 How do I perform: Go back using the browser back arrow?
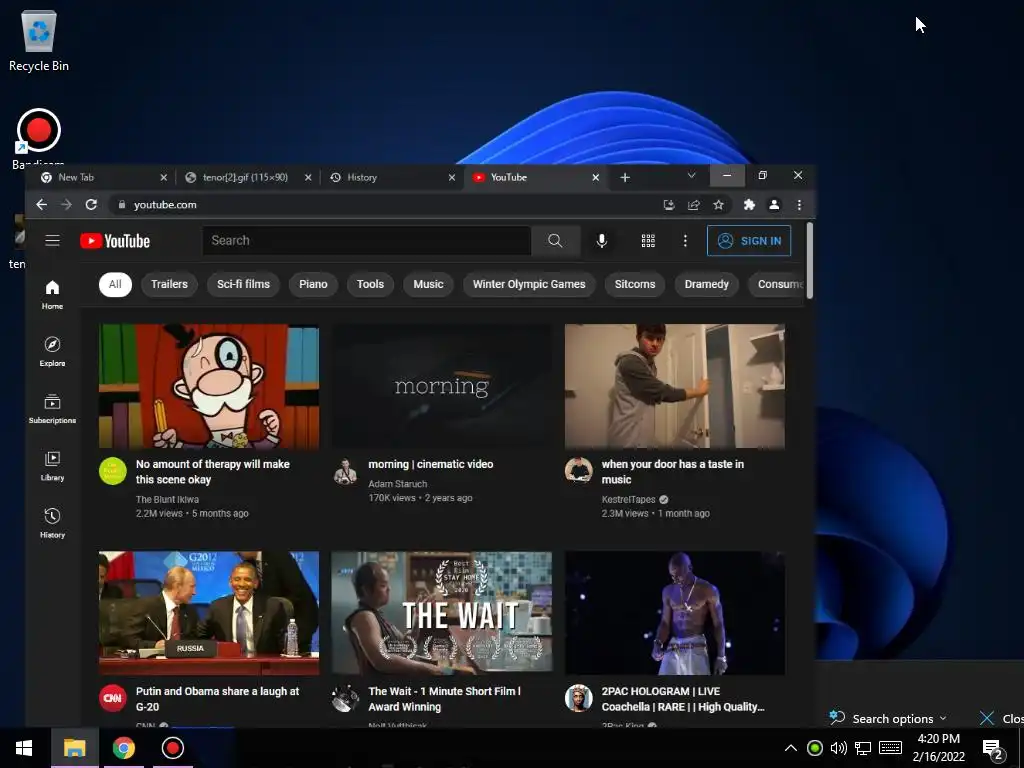[x=41, y=204]
